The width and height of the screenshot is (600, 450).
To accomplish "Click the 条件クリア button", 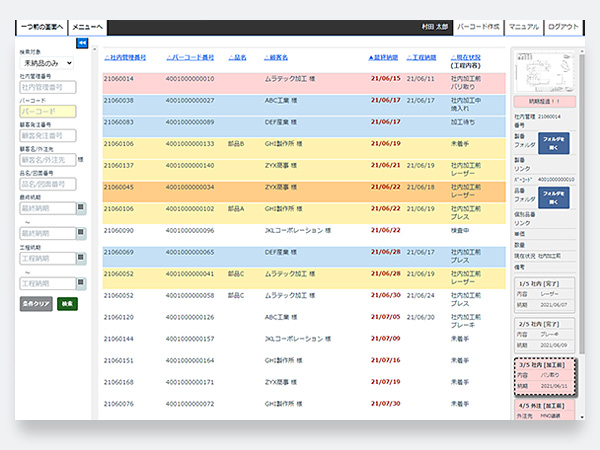I will click(35, 303).
